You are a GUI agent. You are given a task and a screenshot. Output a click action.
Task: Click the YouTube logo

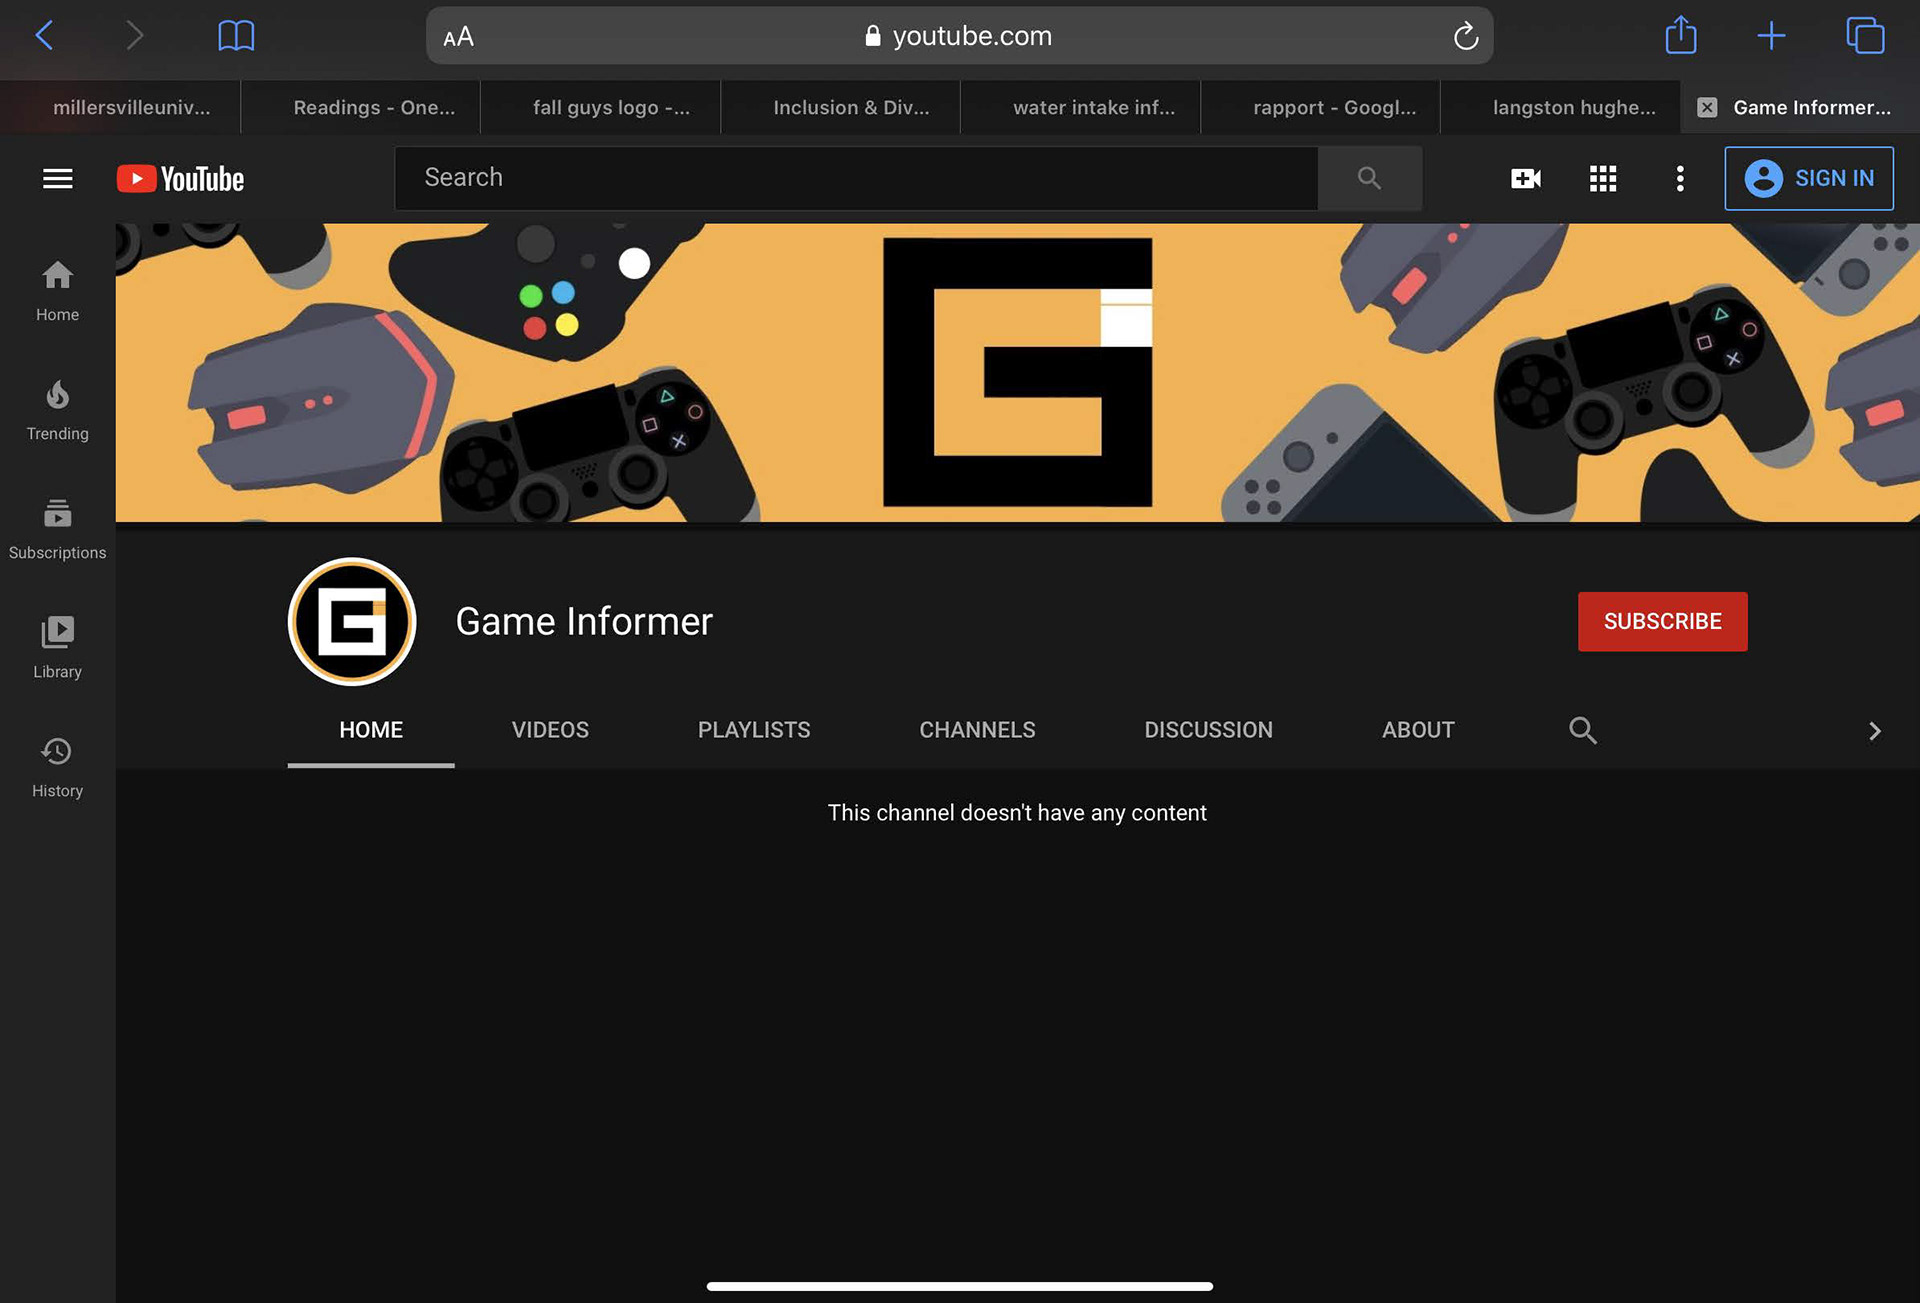point(181,178)
